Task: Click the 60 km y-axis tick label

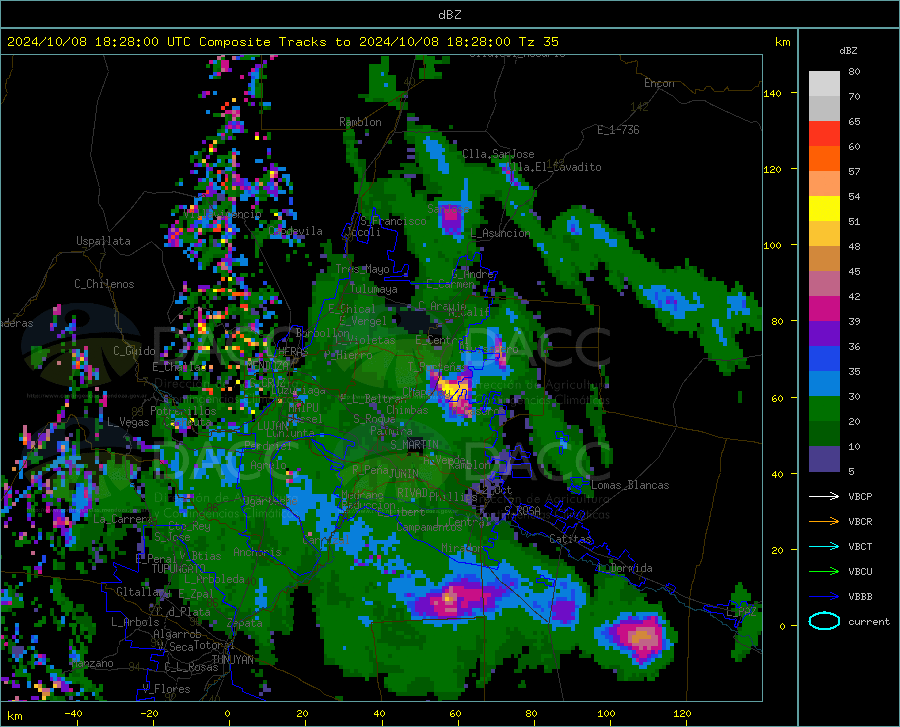Action: pos(777,398)
